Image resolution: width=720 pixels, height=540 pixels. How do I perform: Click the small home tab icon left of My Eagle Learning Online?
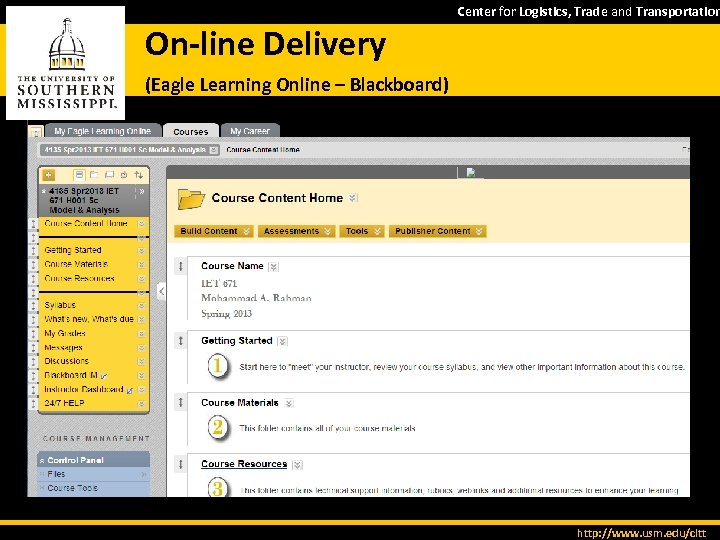pyautogui.click(x=35, y=132)
